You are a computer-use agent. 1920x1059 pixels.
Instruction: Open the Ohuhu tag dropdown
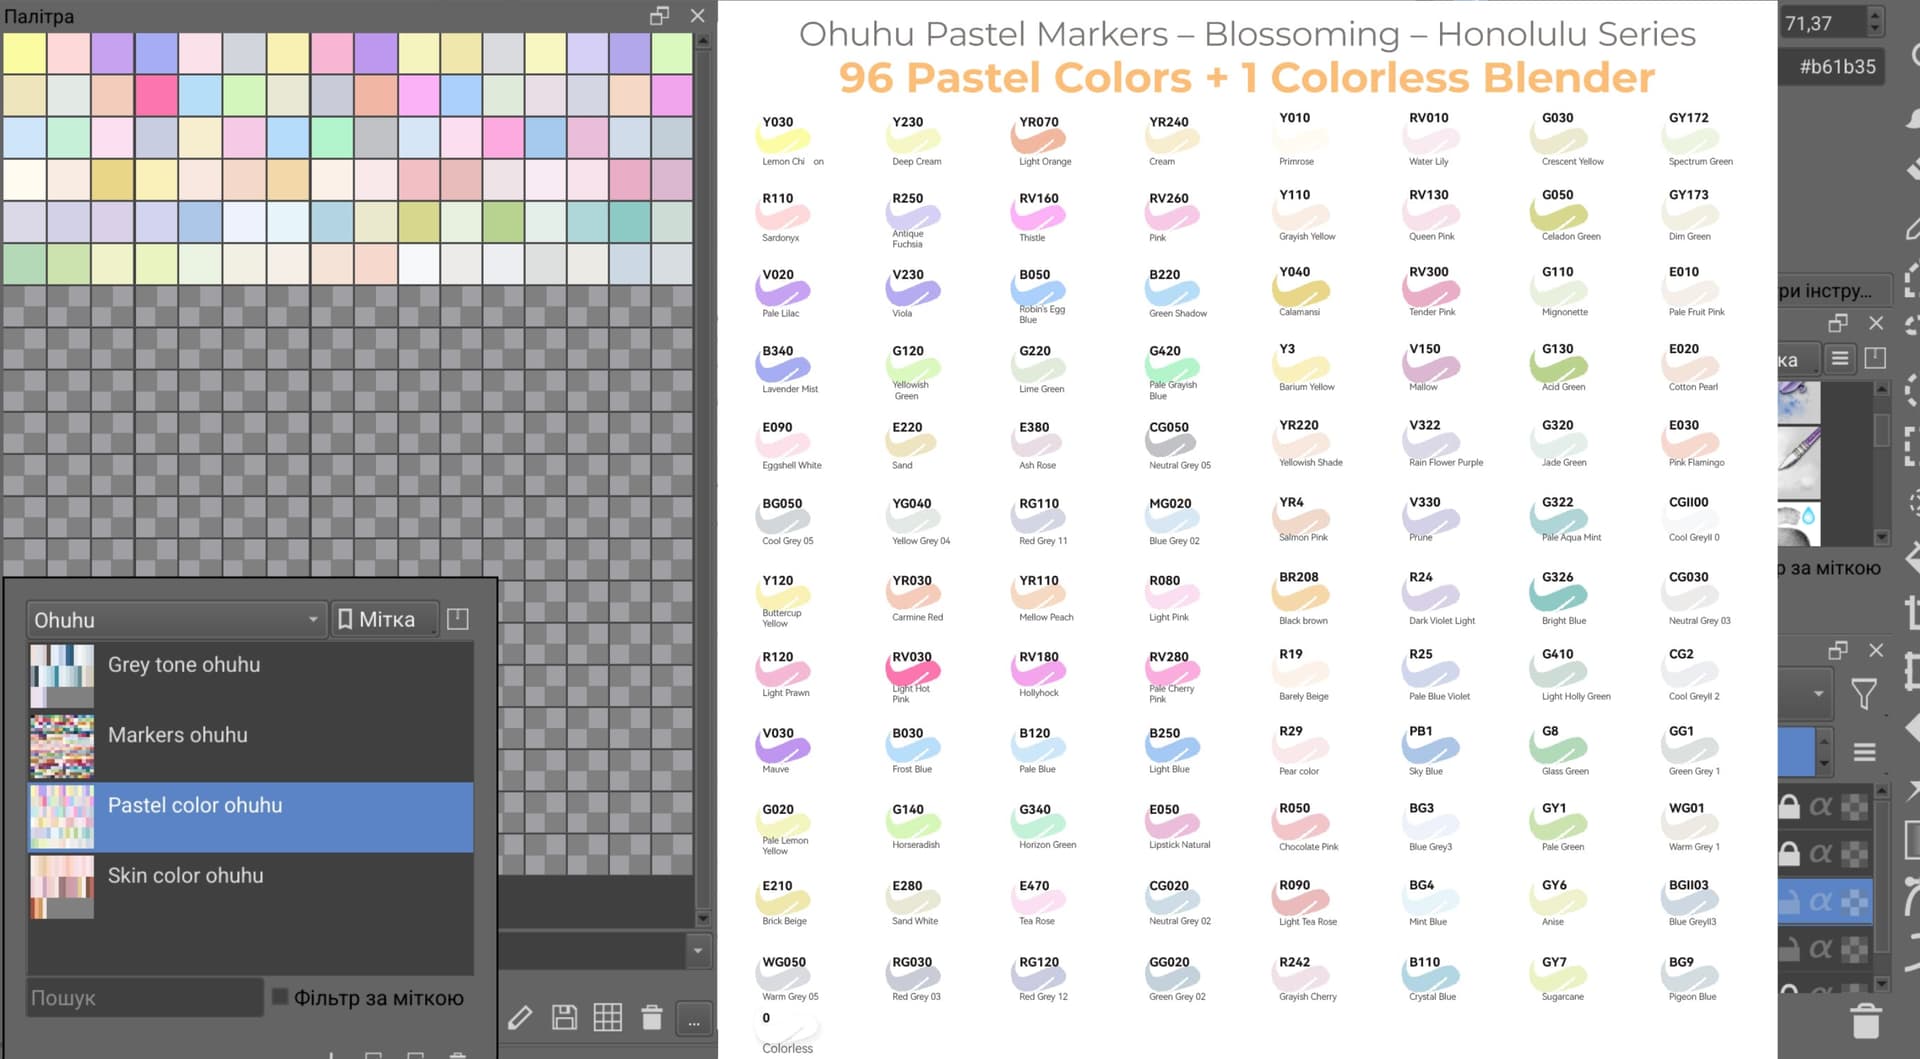[x=177, y=620]
